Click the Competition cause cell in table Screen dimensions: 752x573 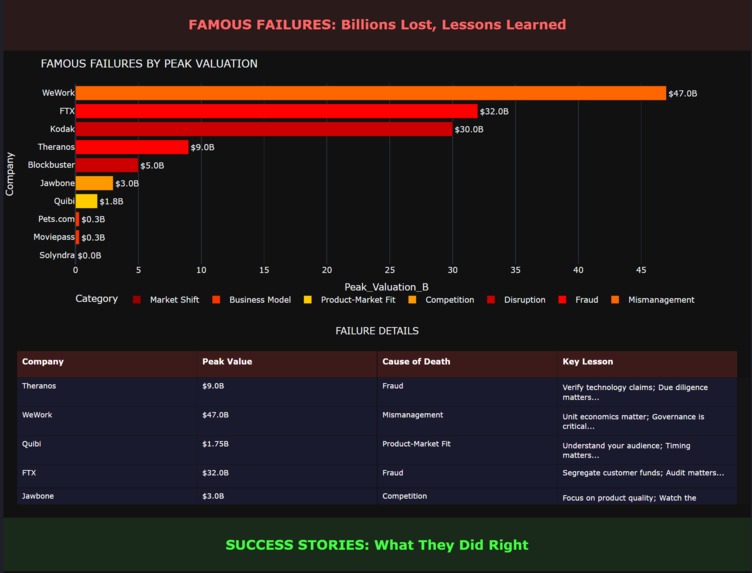pyautogui.click(x=468, y=496)
